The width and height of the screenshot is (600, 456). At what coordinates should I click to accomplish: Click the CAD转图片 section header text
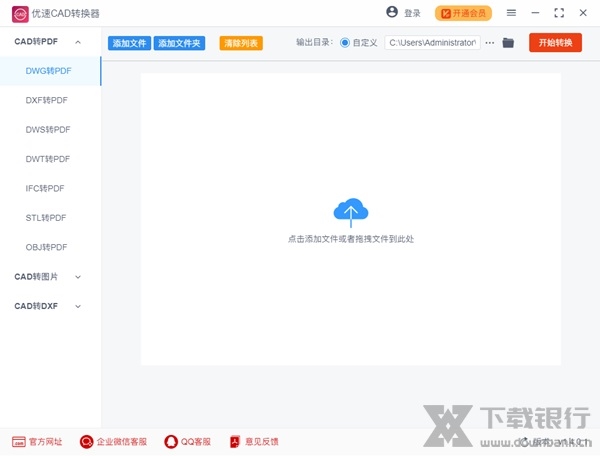point(36,277)
